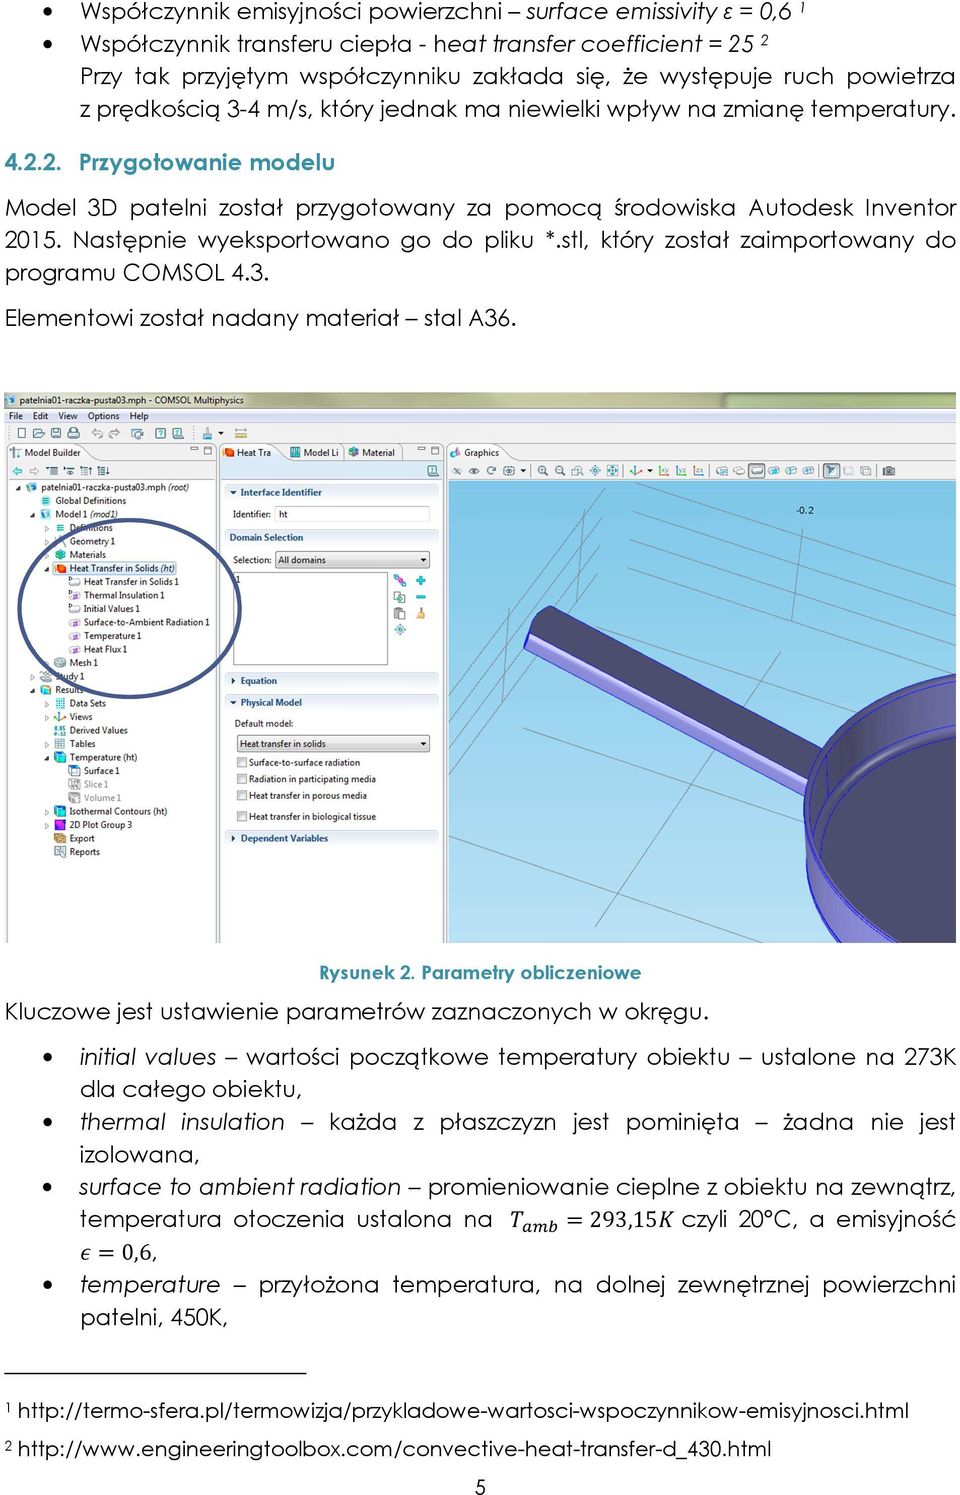Click the help icon in settings panel
The width and height of the screenshot is (960, 1495).
[433, 470]
